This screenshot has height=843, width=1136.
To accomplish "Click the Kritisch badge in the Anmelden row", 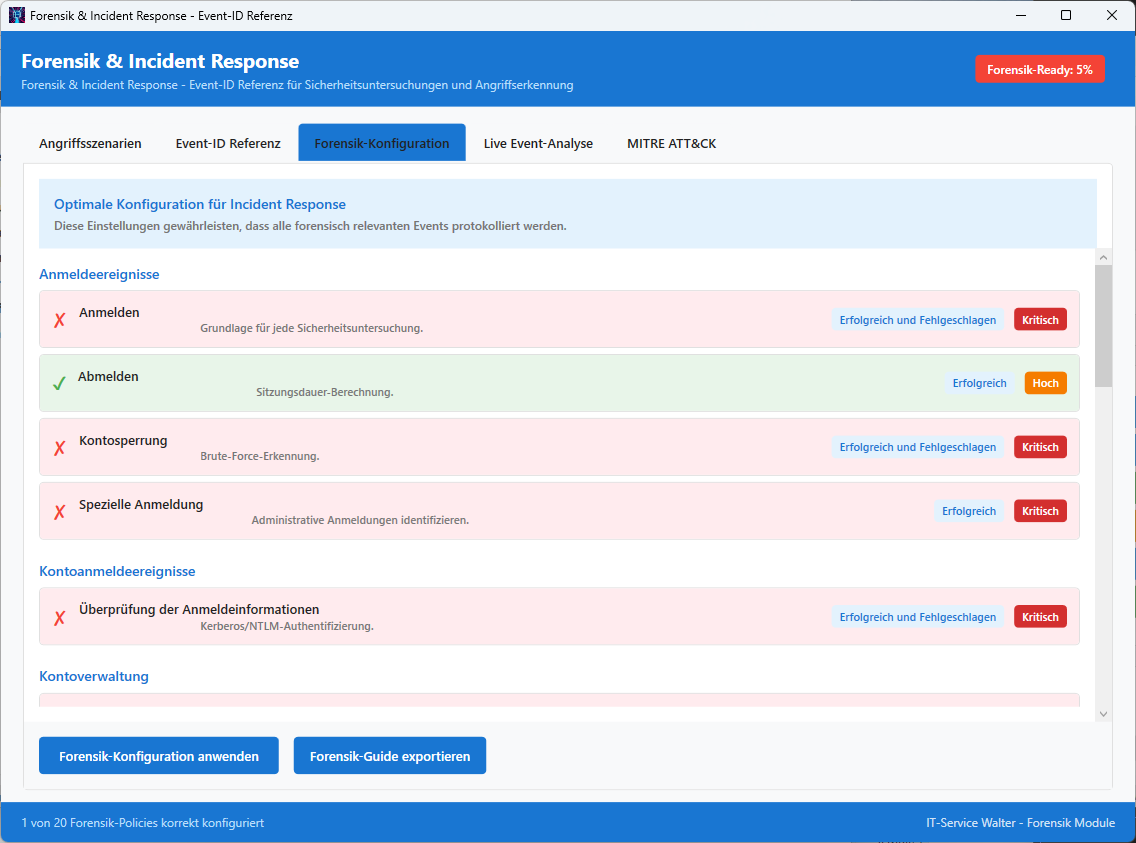I will coord(1040,320).
